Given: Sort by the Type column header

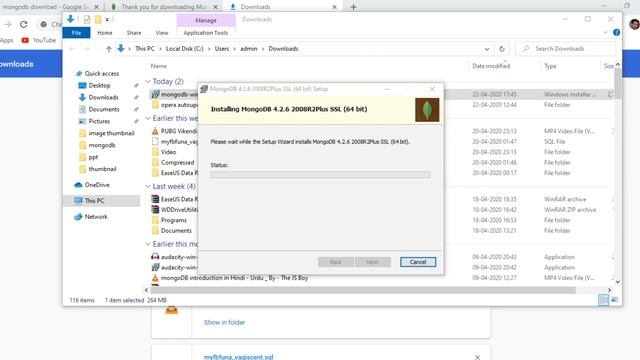Looking at the screenshot, I should point(550,66).
